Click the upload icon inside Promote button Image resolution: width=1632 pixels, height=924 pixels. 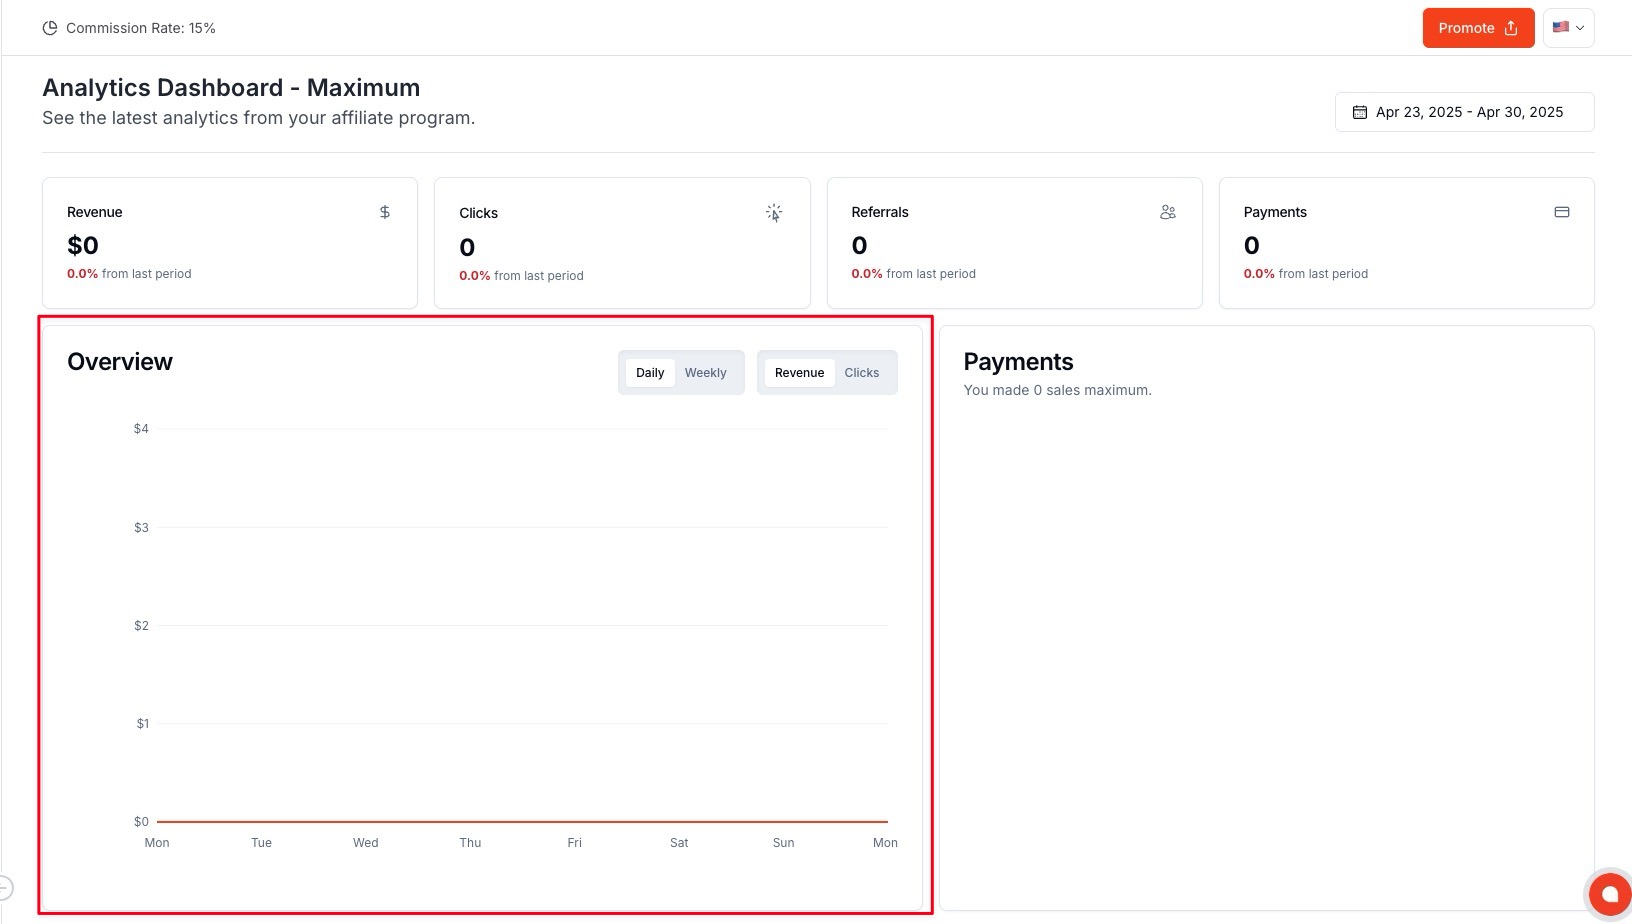(1511, 28)
